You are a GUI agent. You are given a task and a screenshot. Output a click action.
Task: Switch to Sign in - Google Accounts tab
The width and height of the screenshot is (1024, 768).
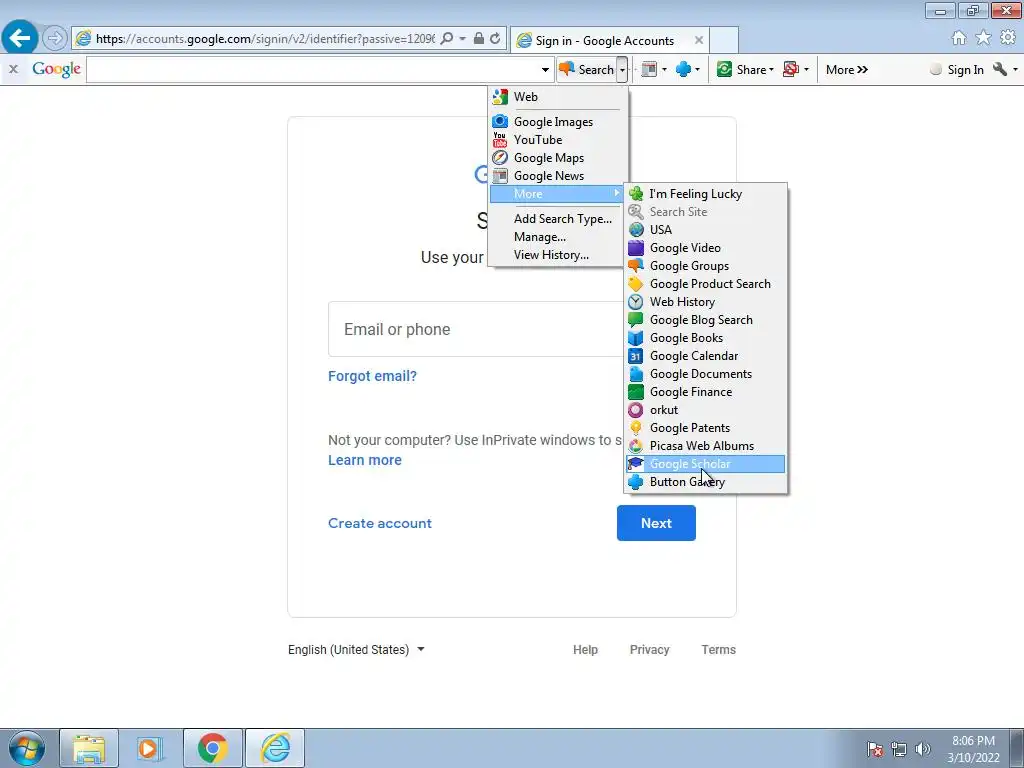coord(609,40)
